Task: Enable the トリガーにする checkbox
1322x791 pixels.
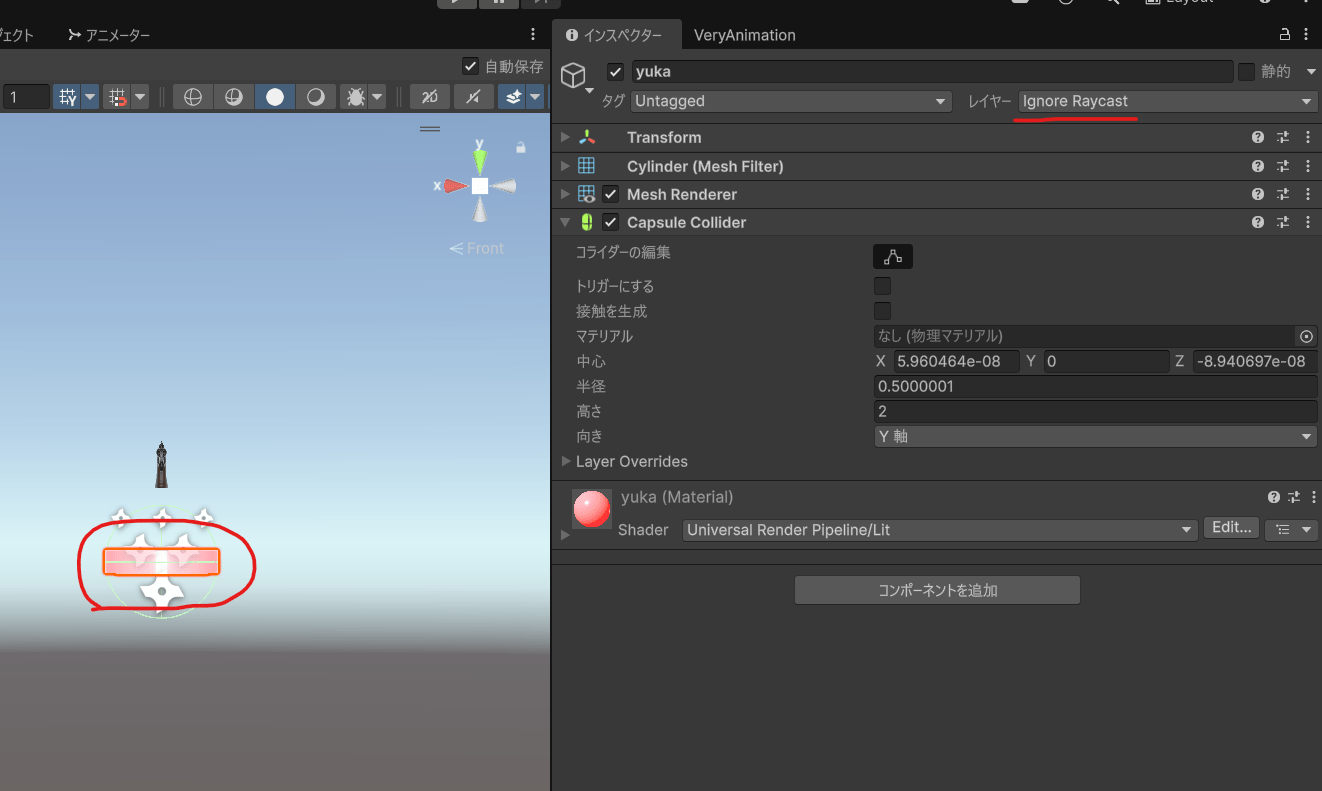Action: pos(882,286)
